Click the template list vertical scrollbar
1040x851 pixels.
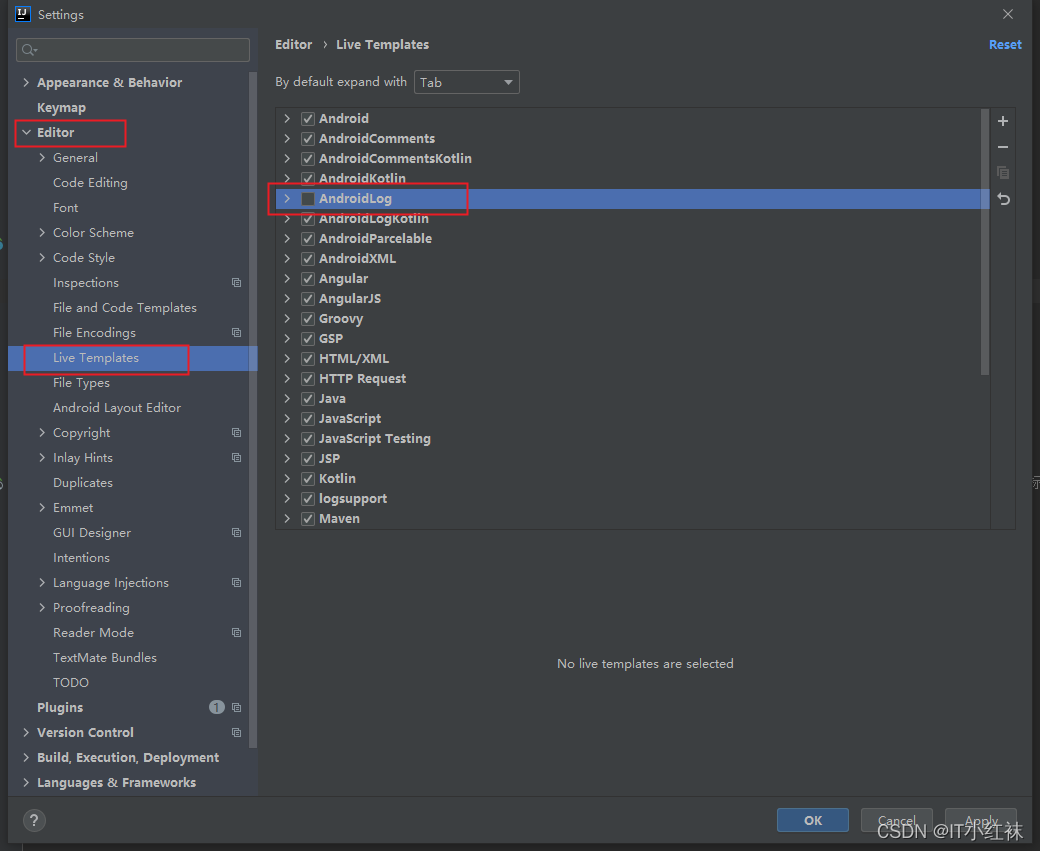click(984, 243)
